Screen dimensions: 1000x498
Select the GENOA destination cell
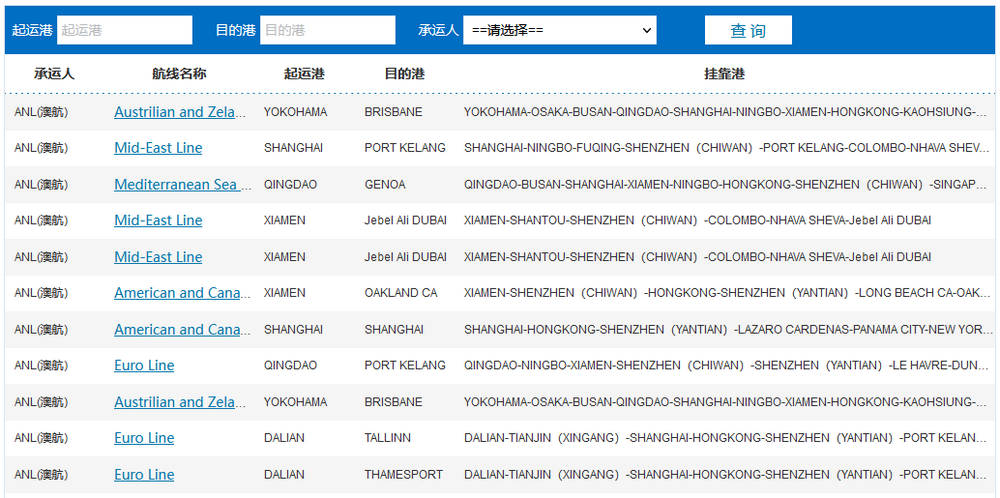[385, 184]
